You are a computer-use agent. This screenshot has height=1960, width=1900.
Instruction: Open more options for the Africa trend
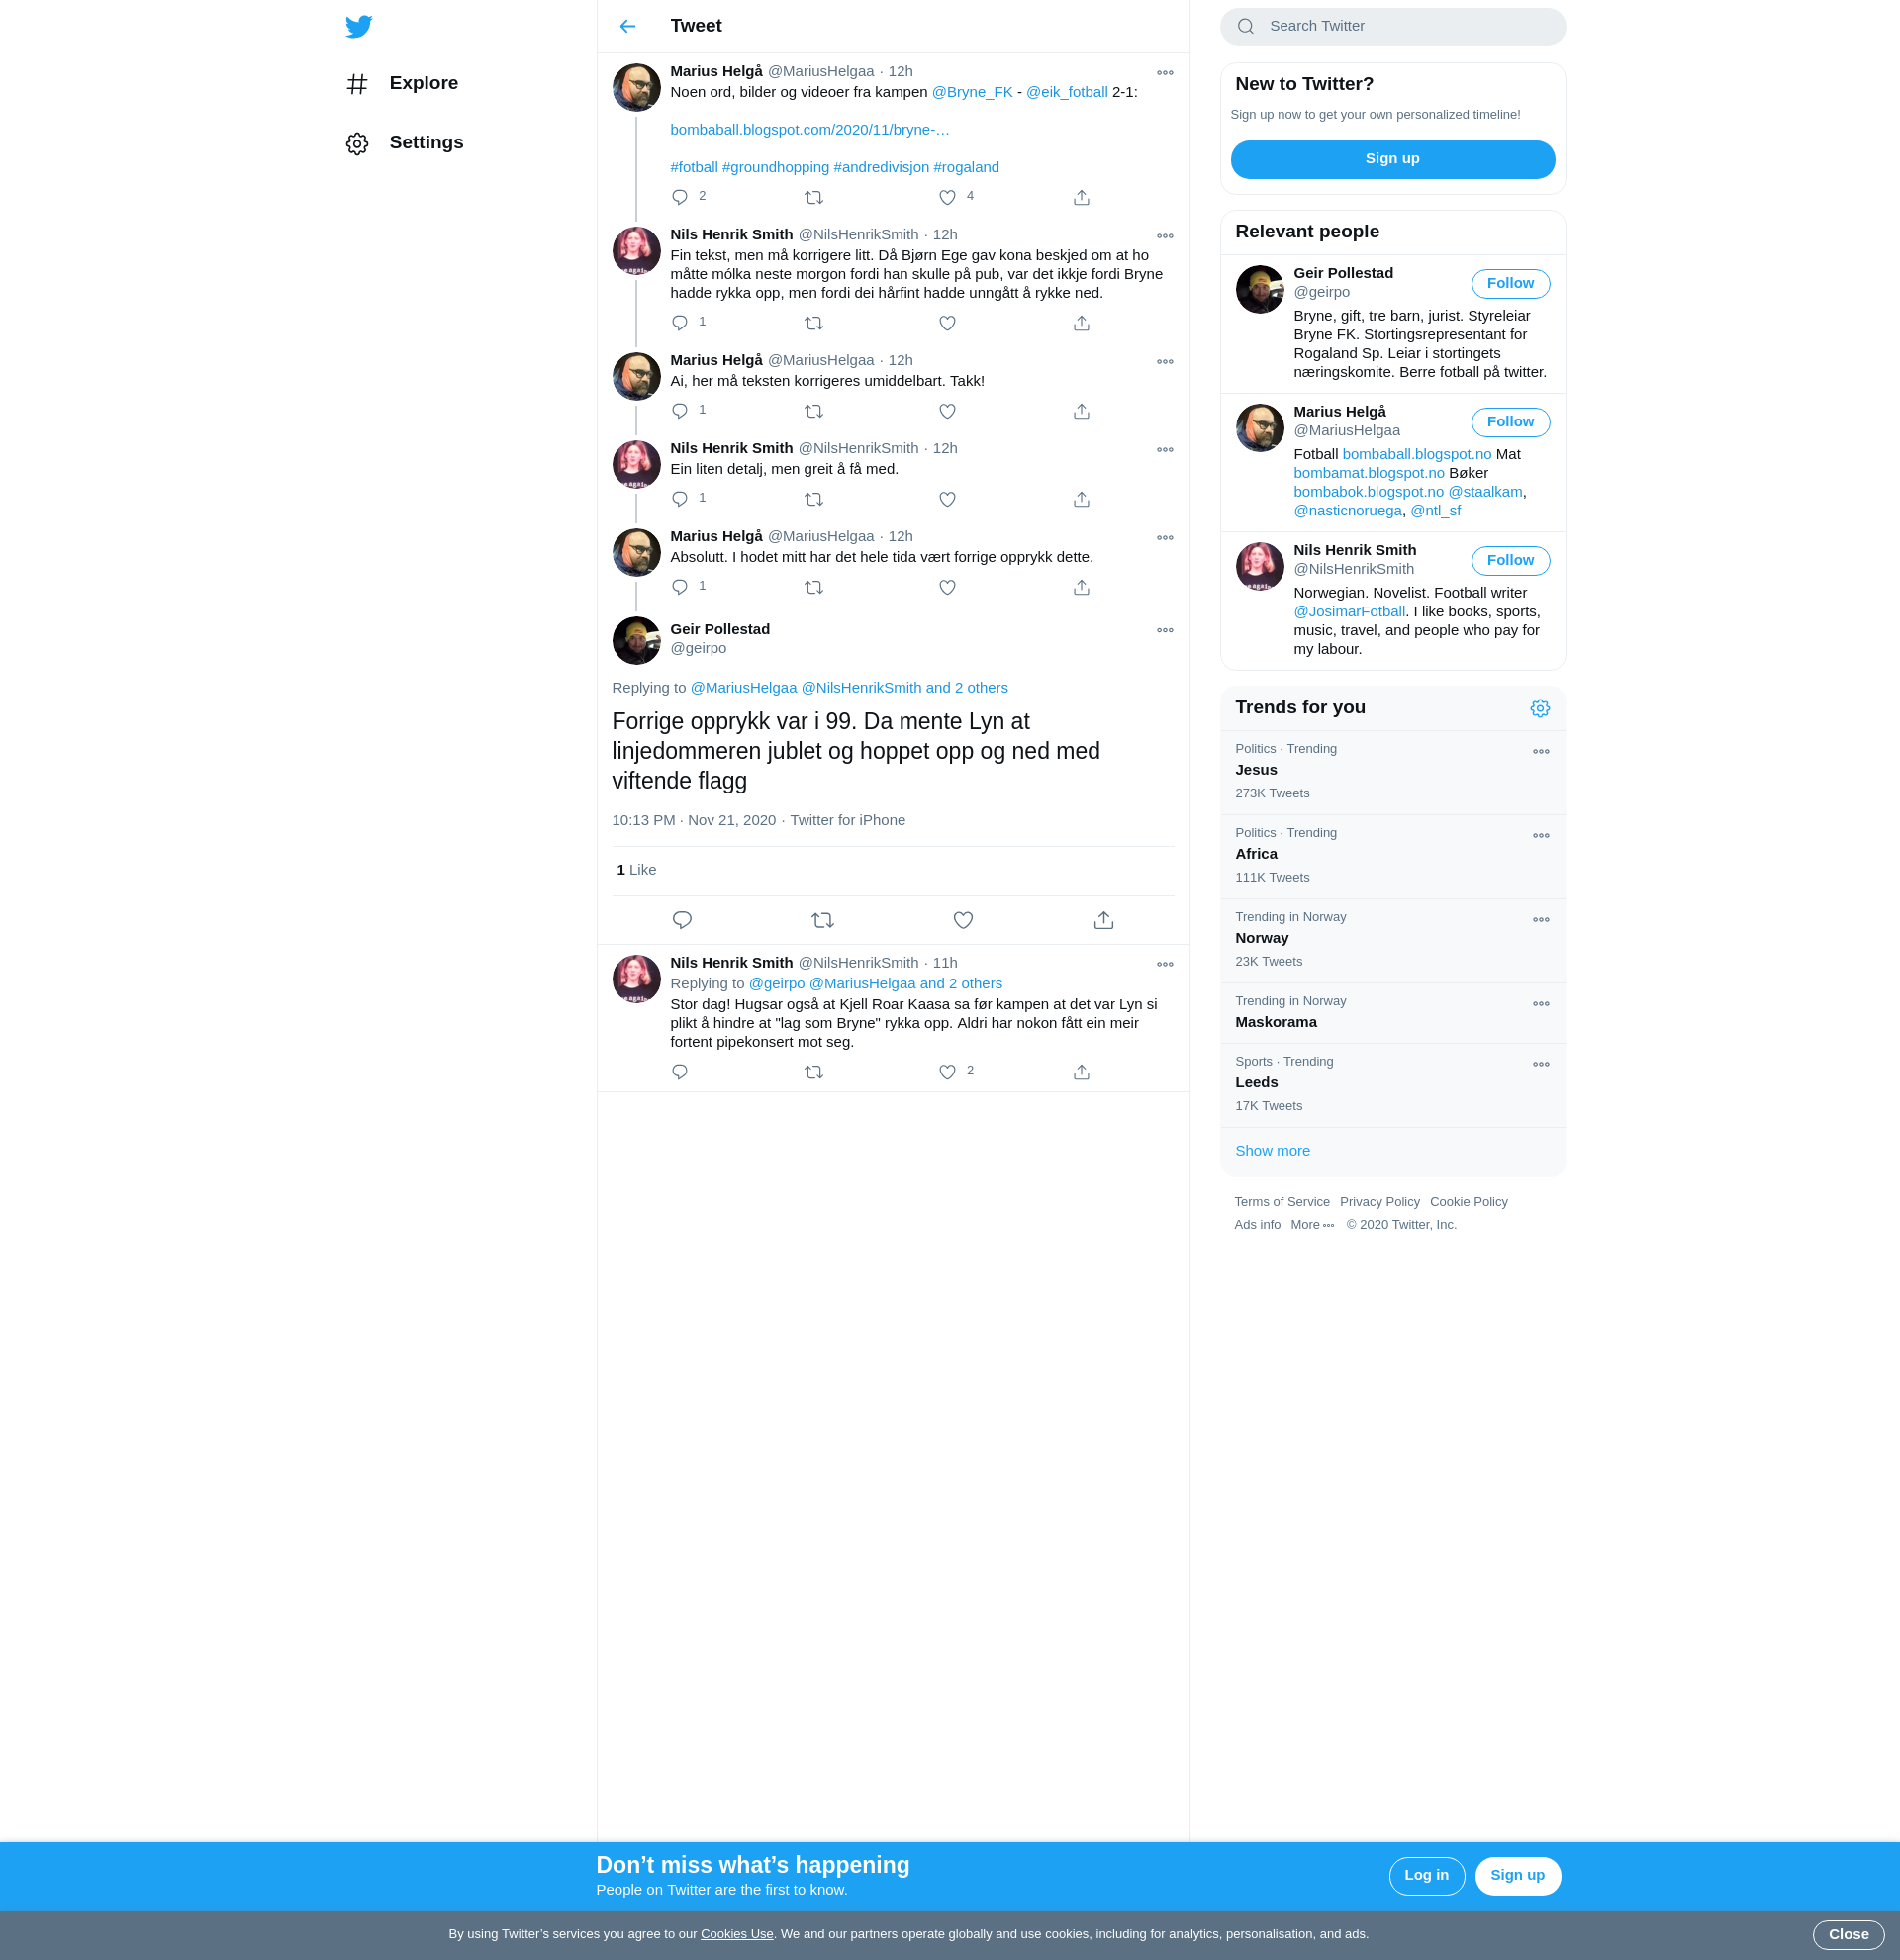(1541, 835)
